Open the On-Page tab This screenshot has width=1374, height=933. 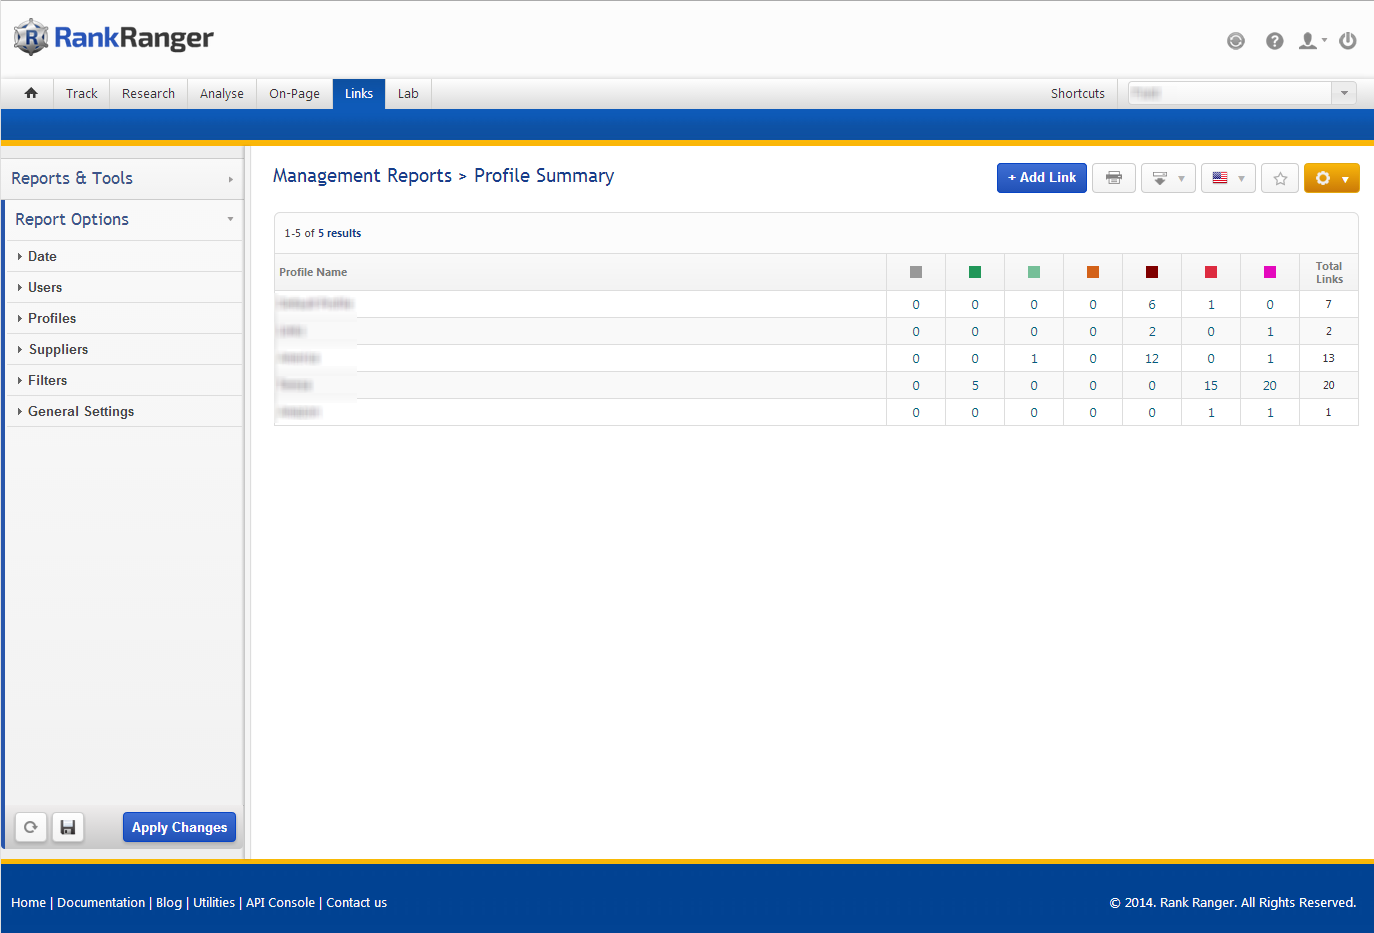294,93
